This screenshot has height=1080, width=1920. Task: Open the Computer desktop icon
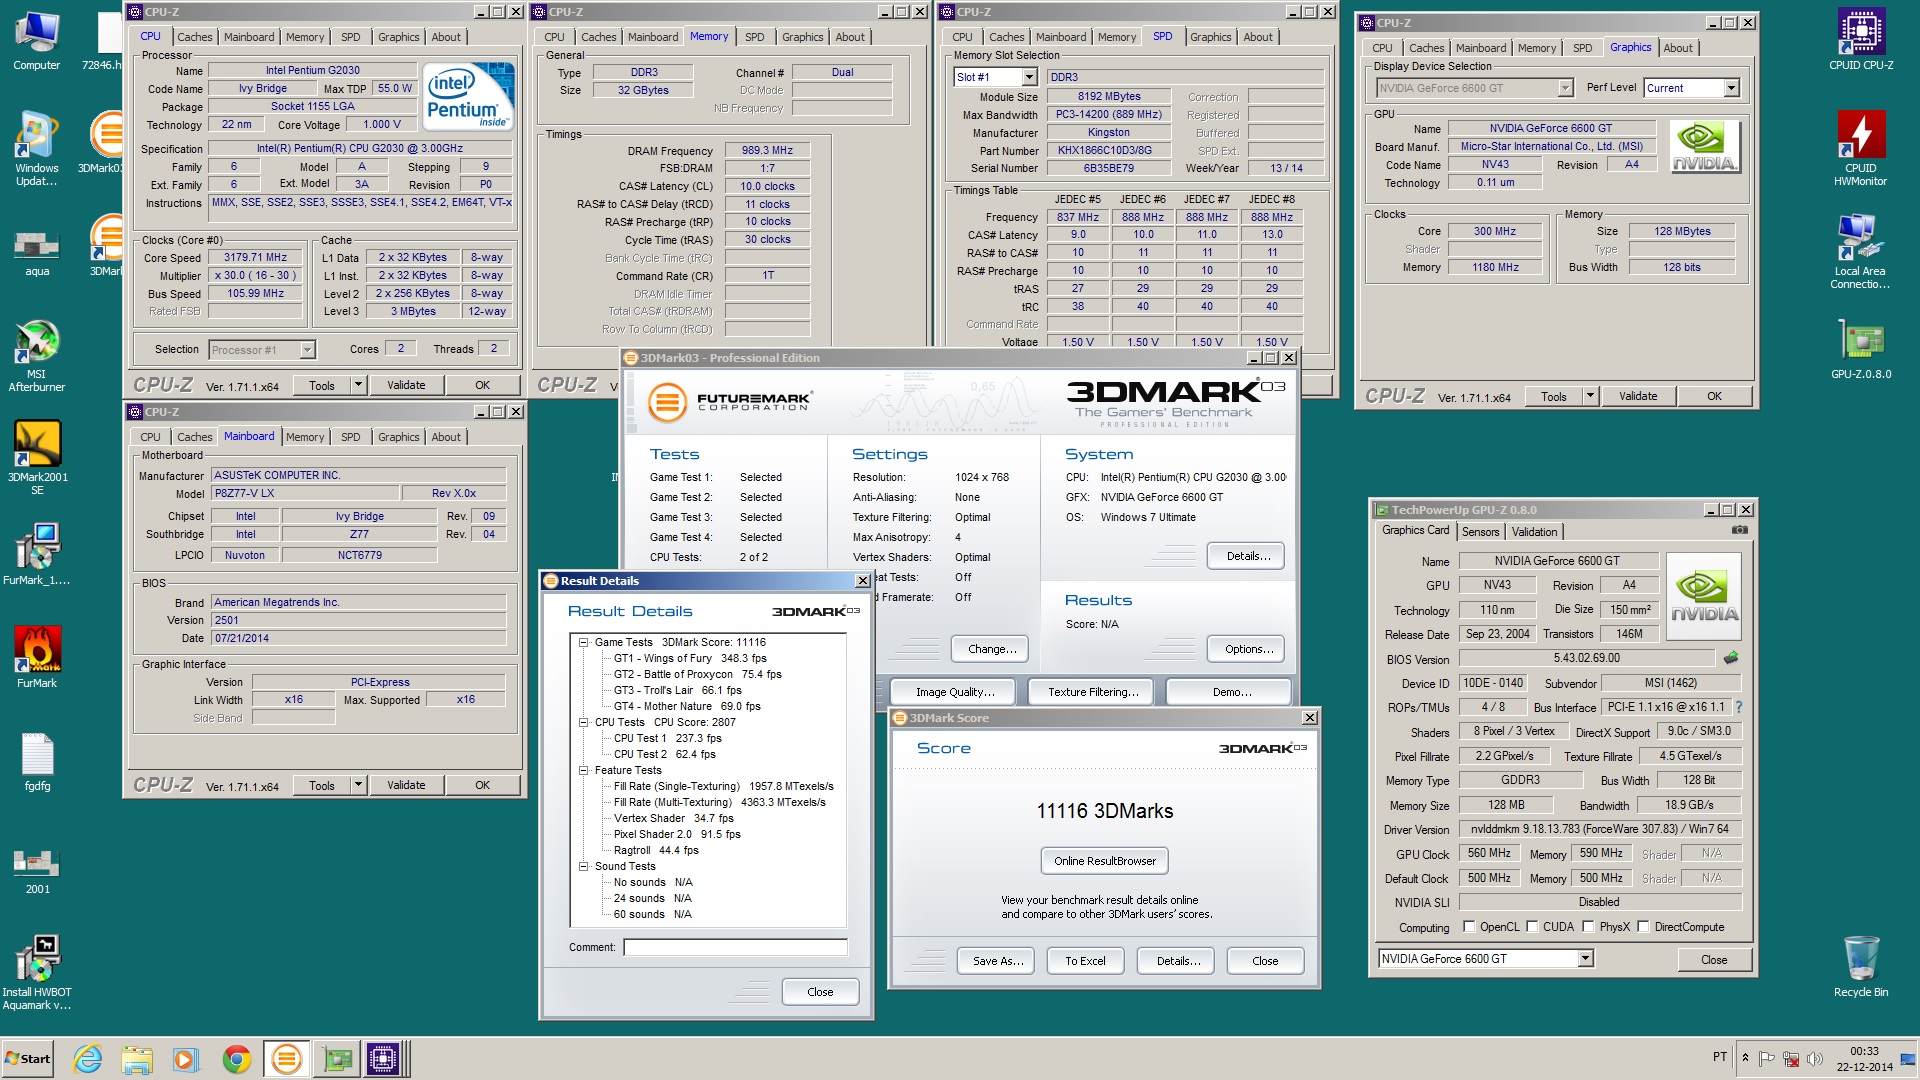(x=36, y=42)
